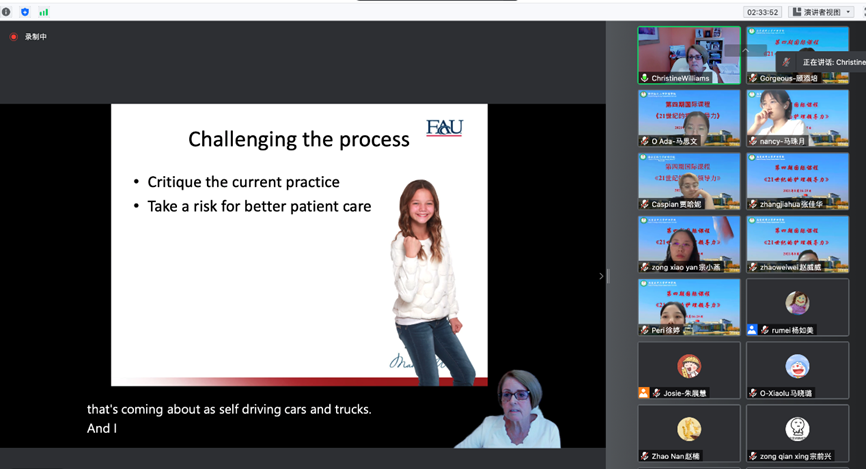Click the orange contact icon beside Josie
Image resolution: width=866 pixels, height=469 pixels.
(645, 393)
